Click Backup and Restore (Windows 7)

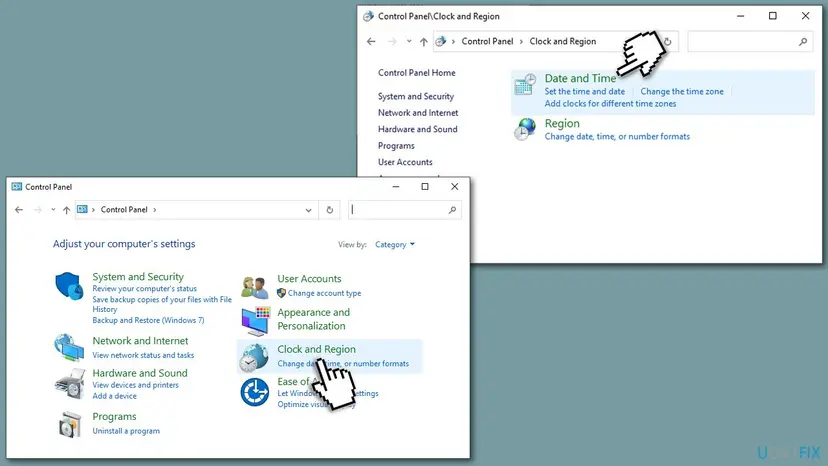tap(148, 320)
